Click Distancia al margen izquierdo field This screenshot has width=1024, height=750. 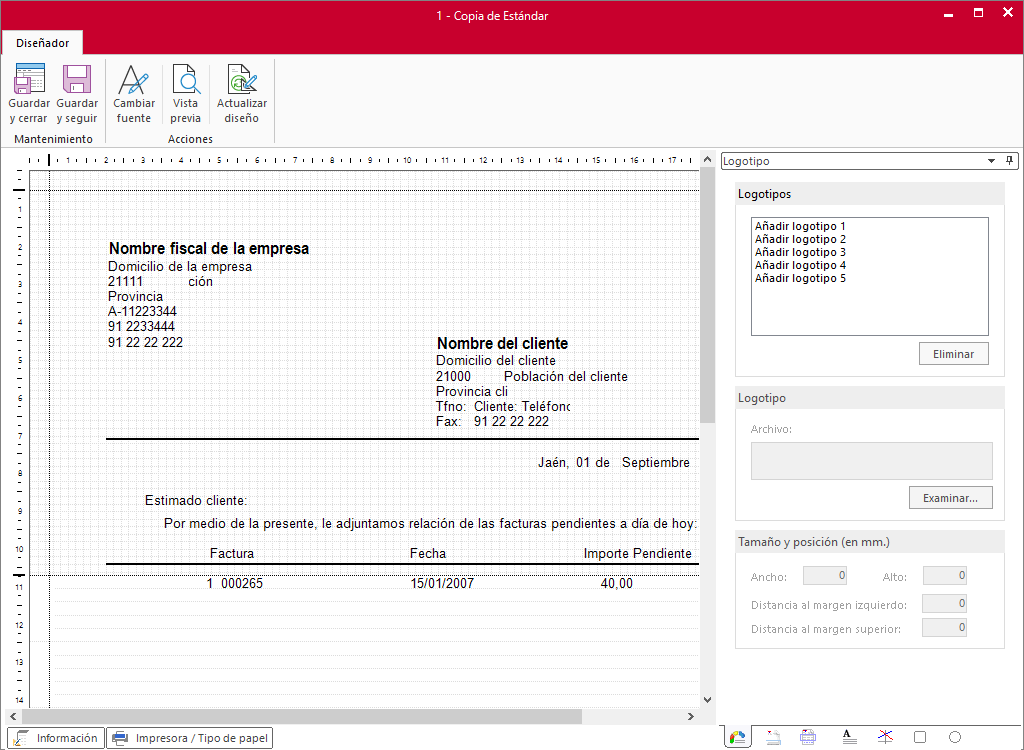point(944,604)
